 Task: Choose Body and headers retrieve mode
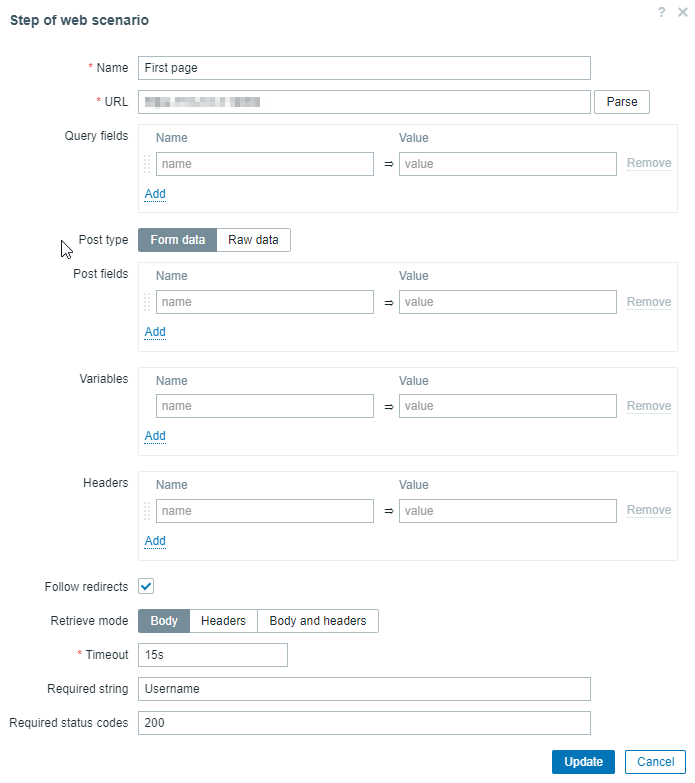click(x=318, y=621)
